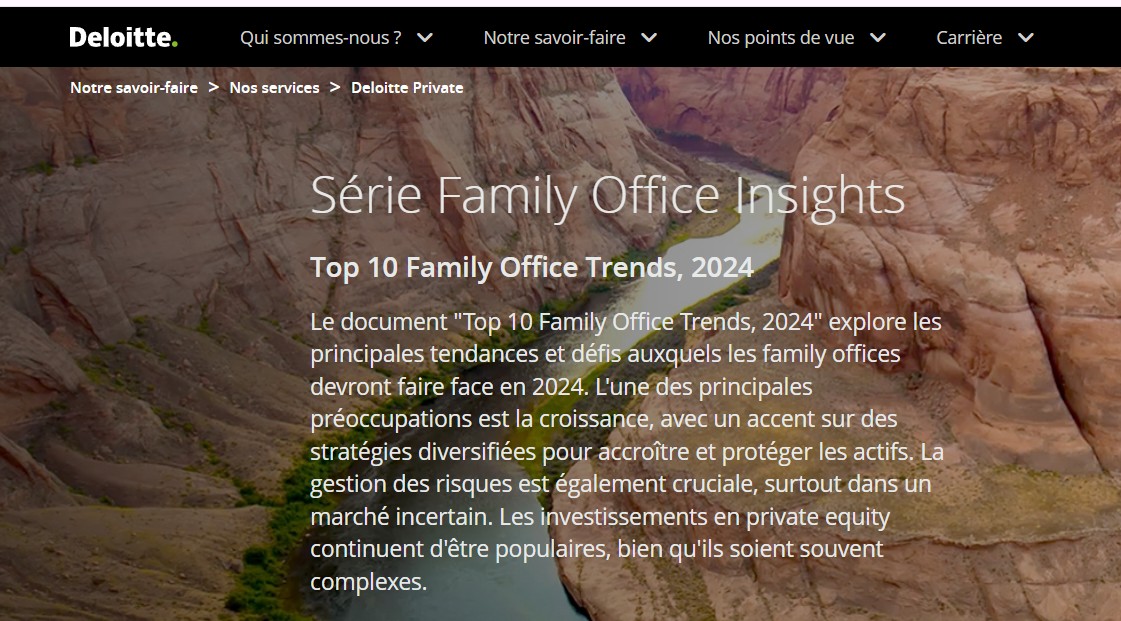
Task: Click the green dot in Deloitte logo
Action: (x=175, y=43)
